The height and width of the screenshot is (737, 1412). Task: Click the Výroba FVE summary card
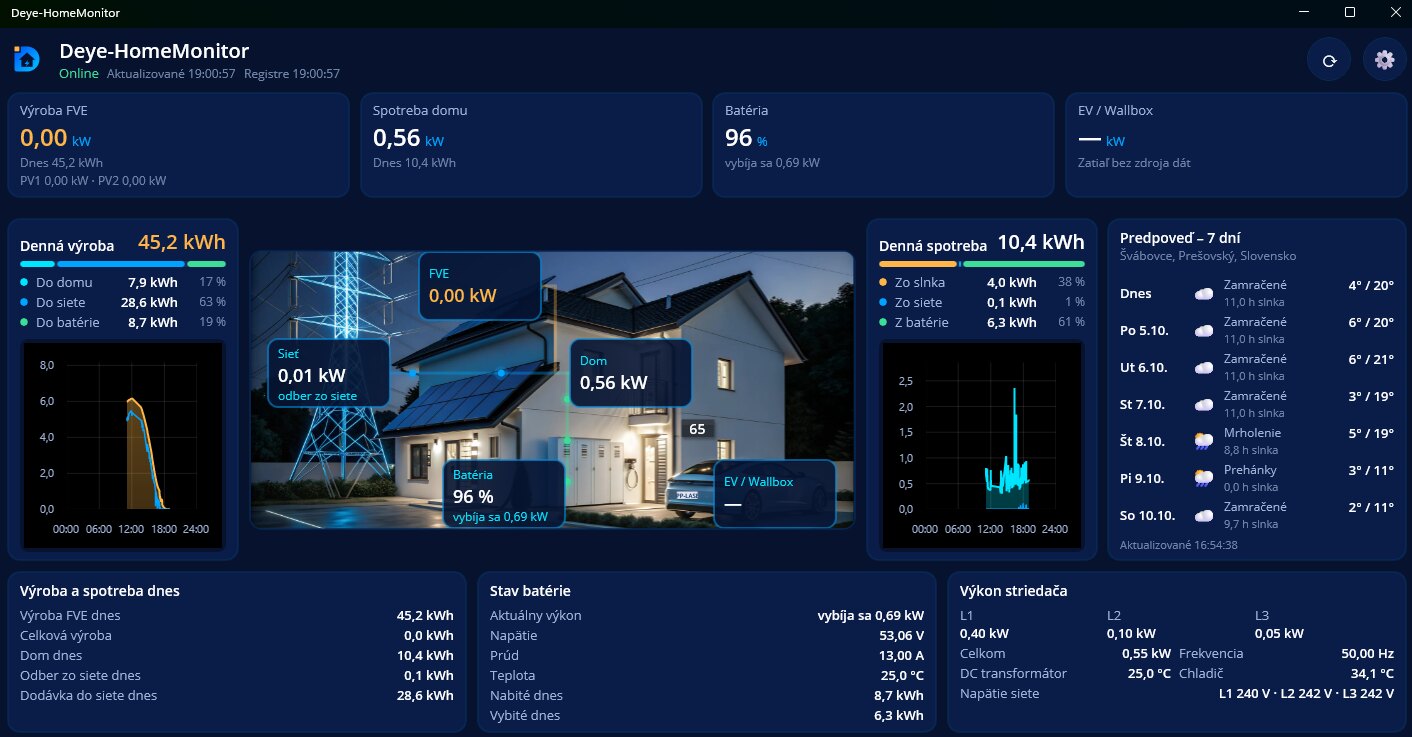[x=178, y=145]
